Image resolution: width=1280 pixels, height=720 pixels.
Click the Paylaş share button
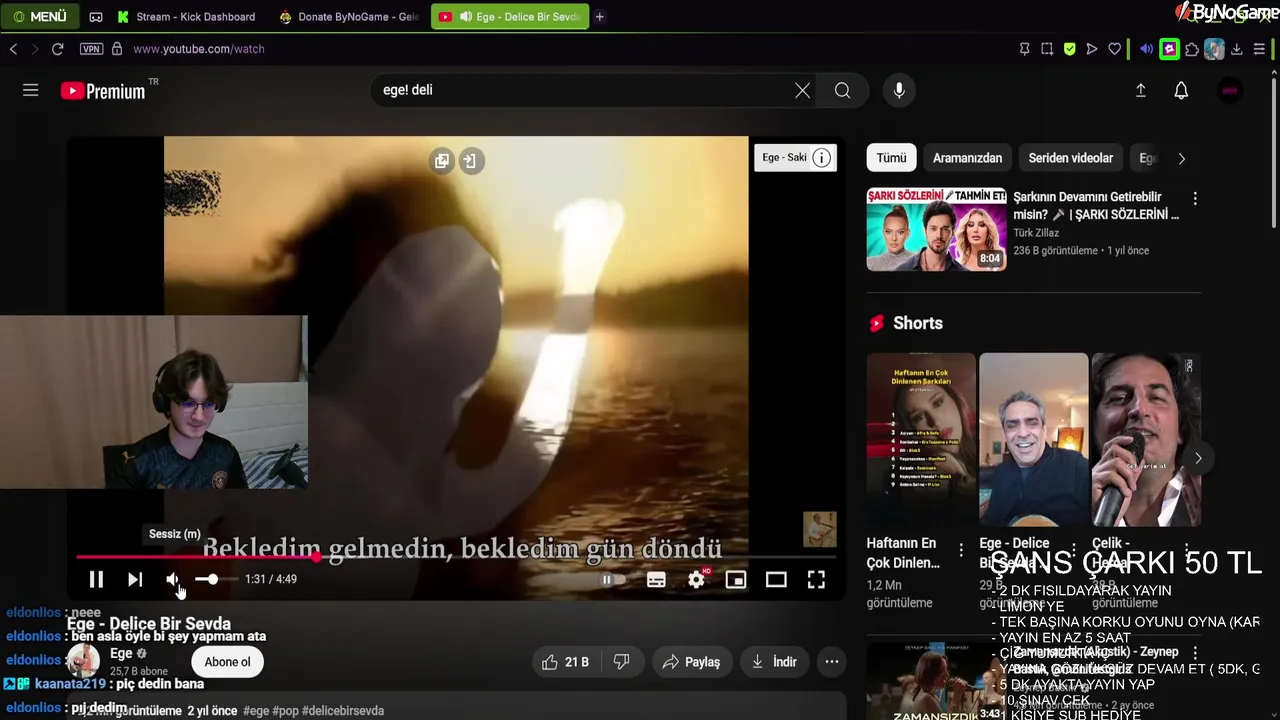691,662
